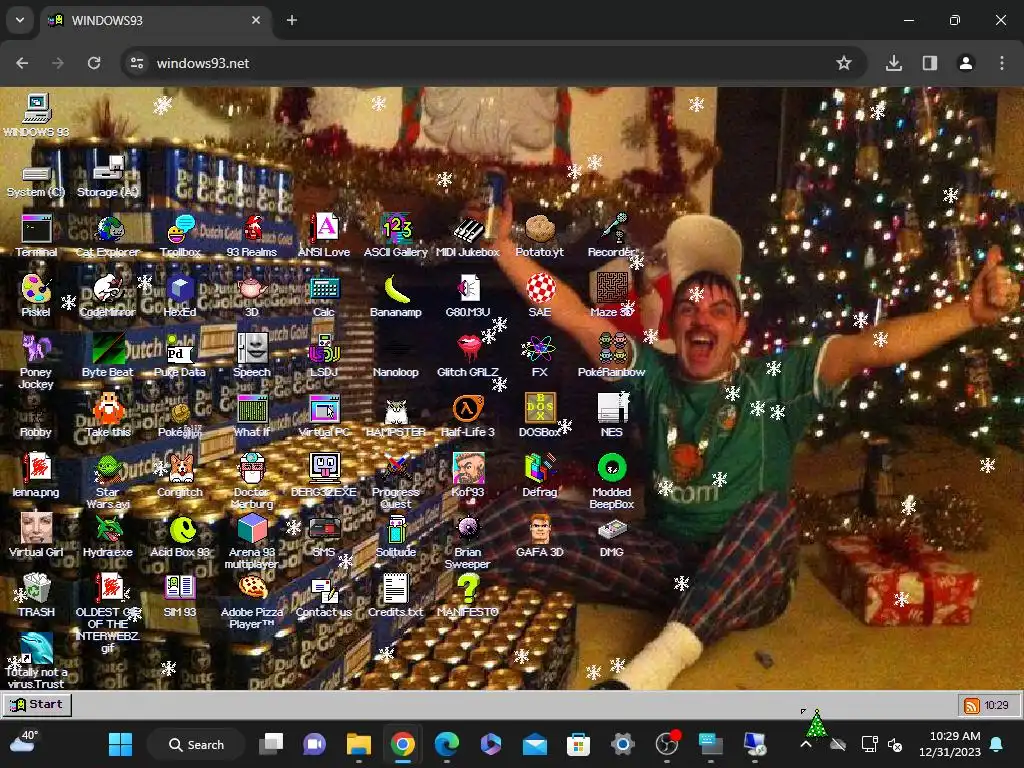The image size is (1024, 768).
Task: Open Byte Beat icon
Action: click(108, 356)
